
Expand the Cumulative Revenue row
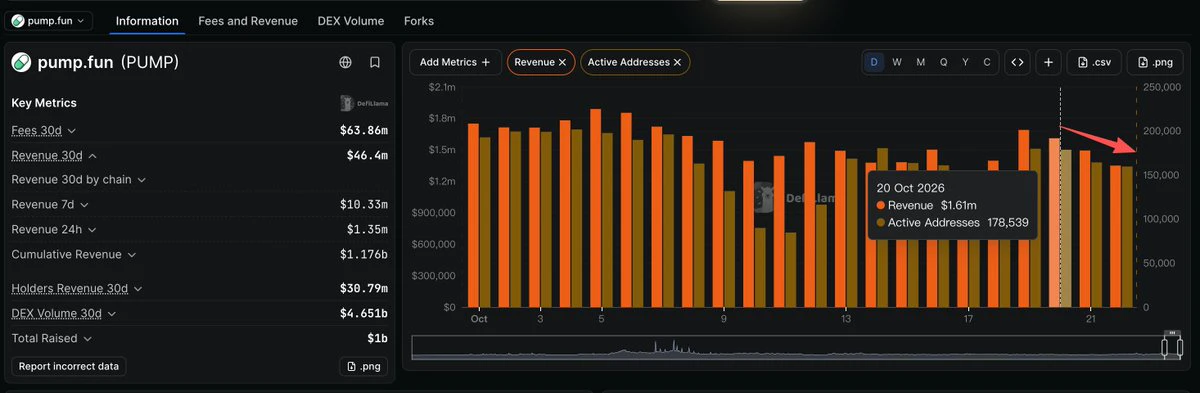74,254
